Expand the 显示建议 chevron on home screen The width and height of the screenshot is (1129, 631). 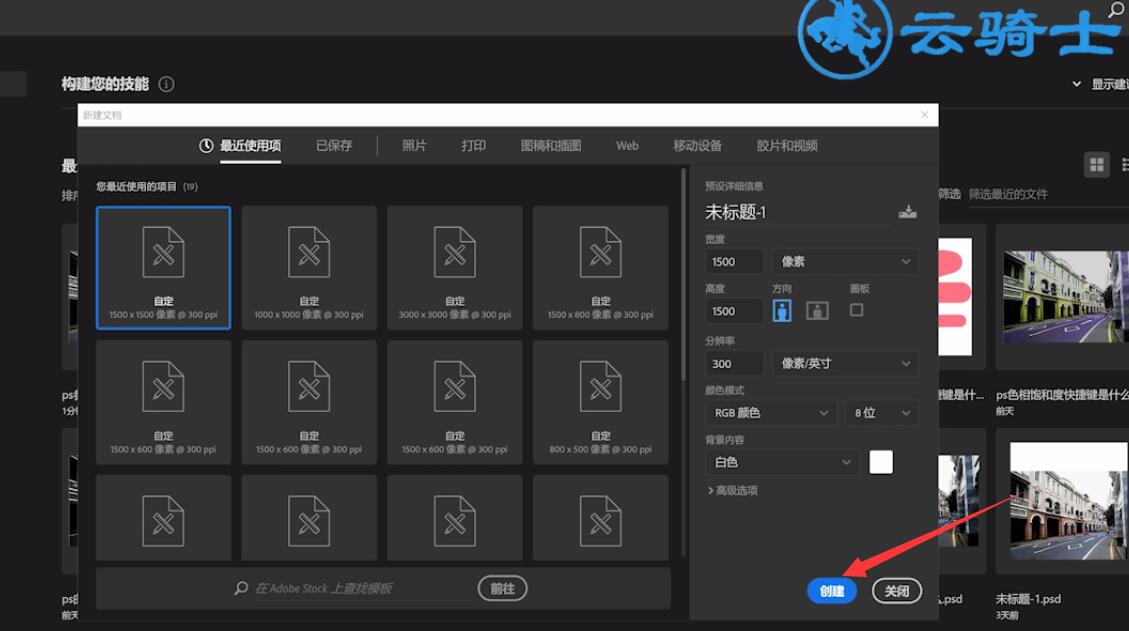pos(1076,84)
